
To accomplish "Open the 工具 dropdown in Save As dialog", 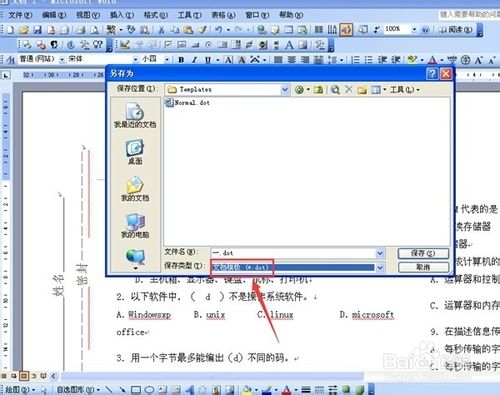I will tap(404, 89).
